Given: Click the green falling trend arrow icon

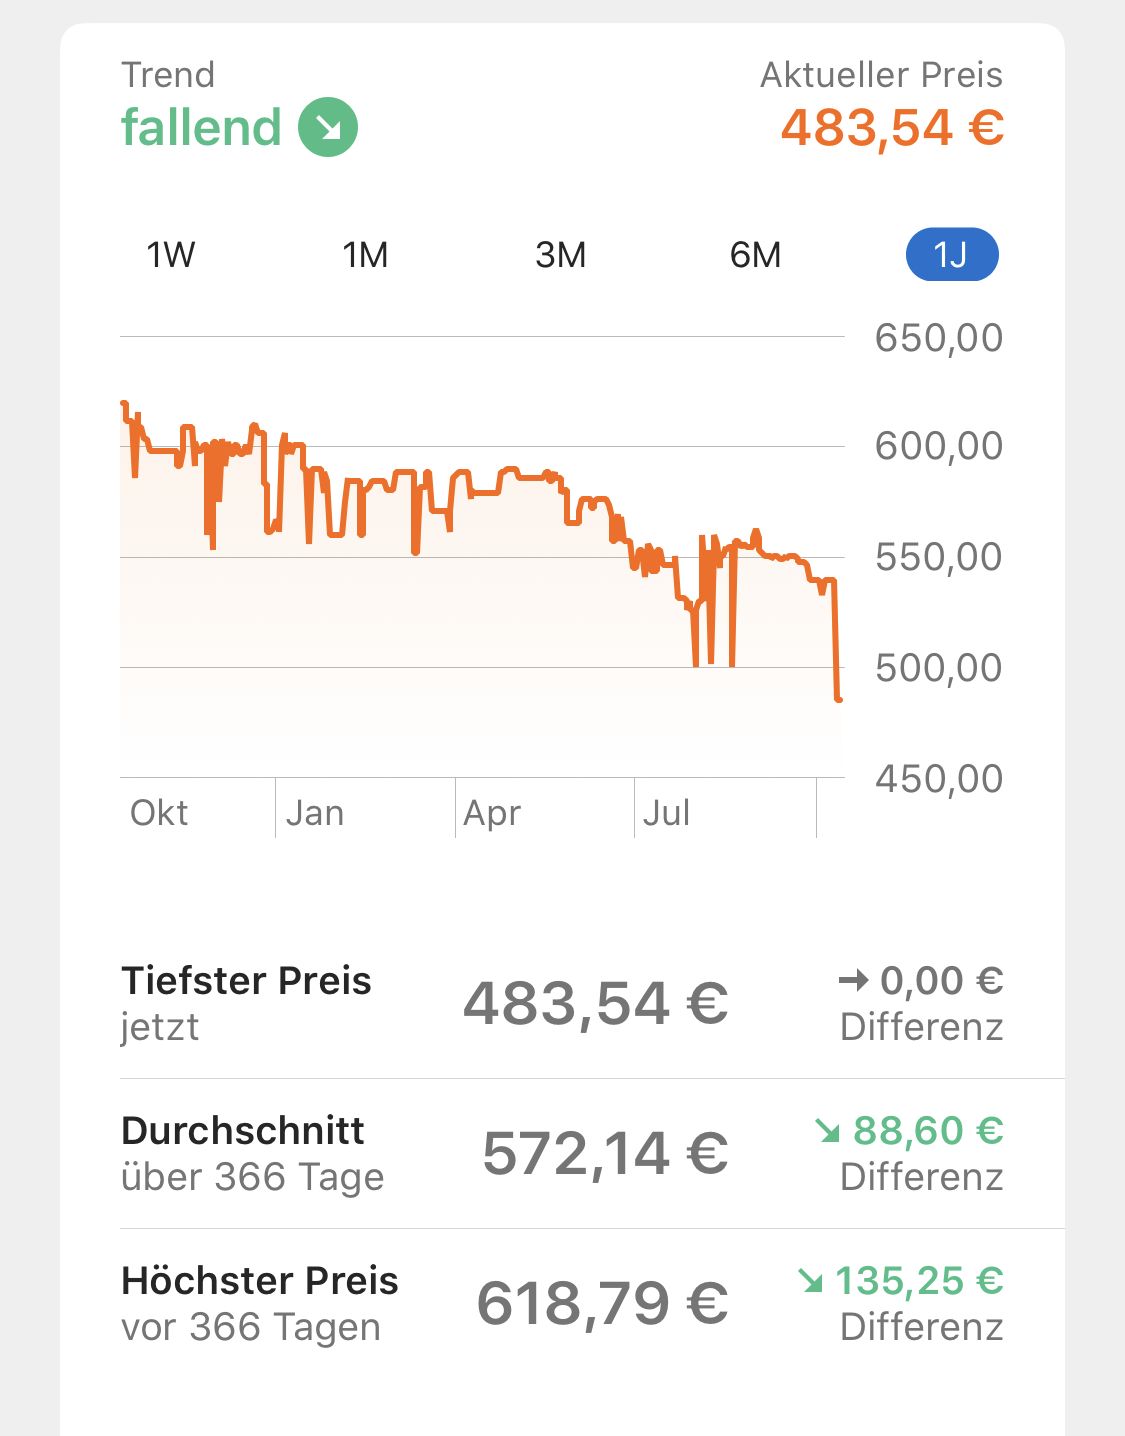Looking at the screenshot, I should pyautogui.click(x=328, y=127).
